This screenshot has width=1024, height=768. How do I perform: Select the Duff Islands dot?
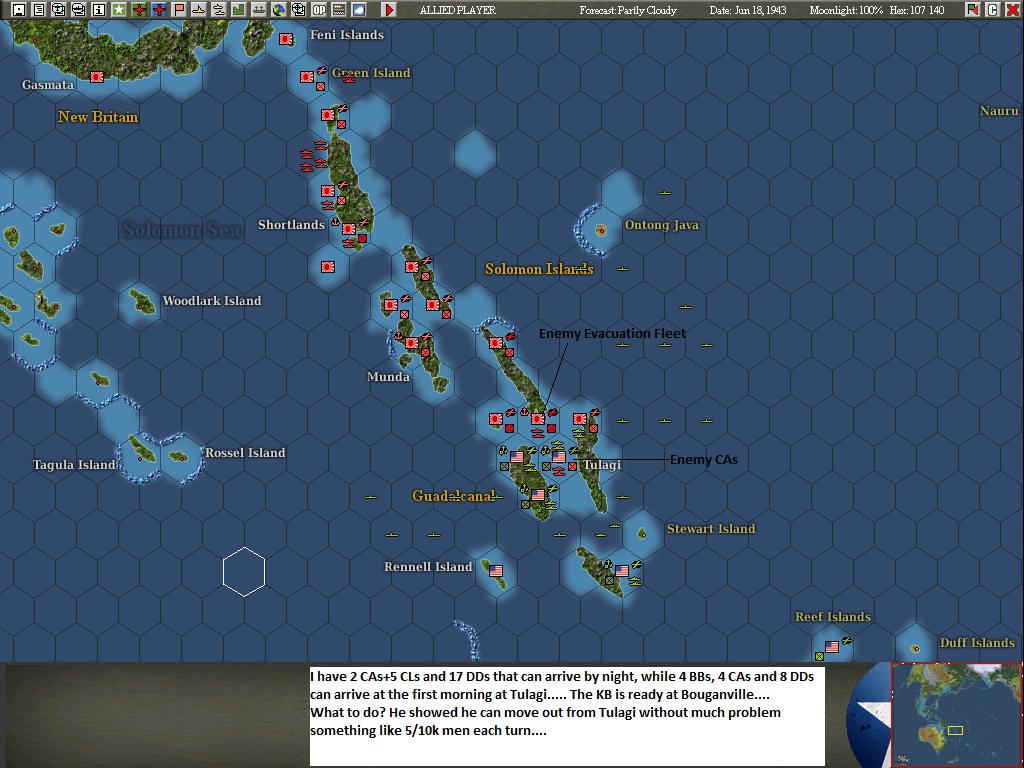click(915, 648)
